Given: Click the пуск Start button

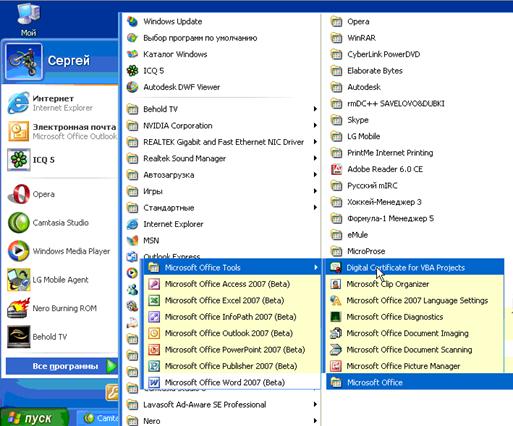Looking at the screenshot, I should [x=33, y=418].
